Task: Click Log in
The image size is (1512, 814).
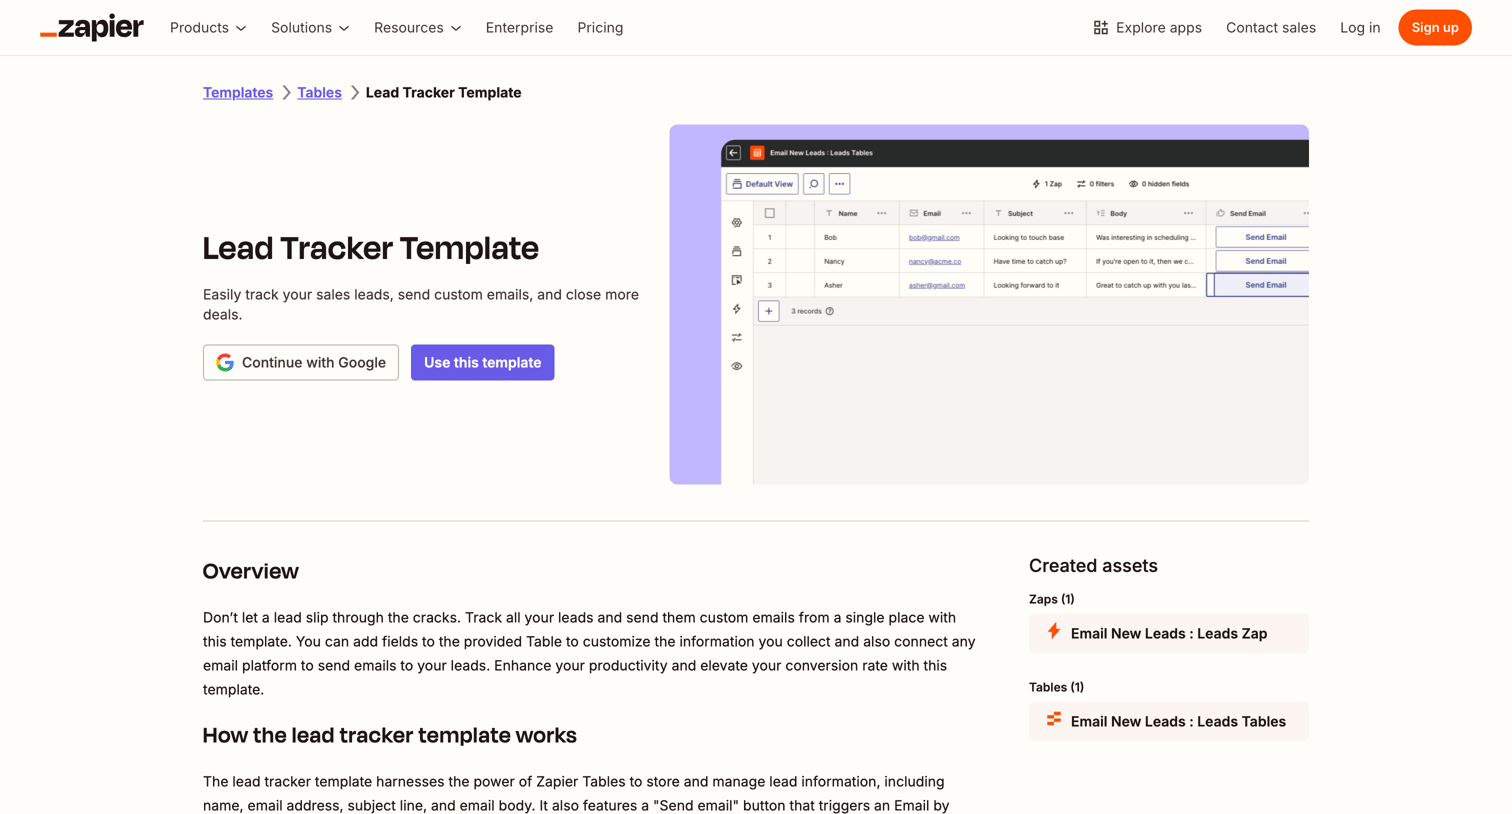Action: (x=1360, y=28)
